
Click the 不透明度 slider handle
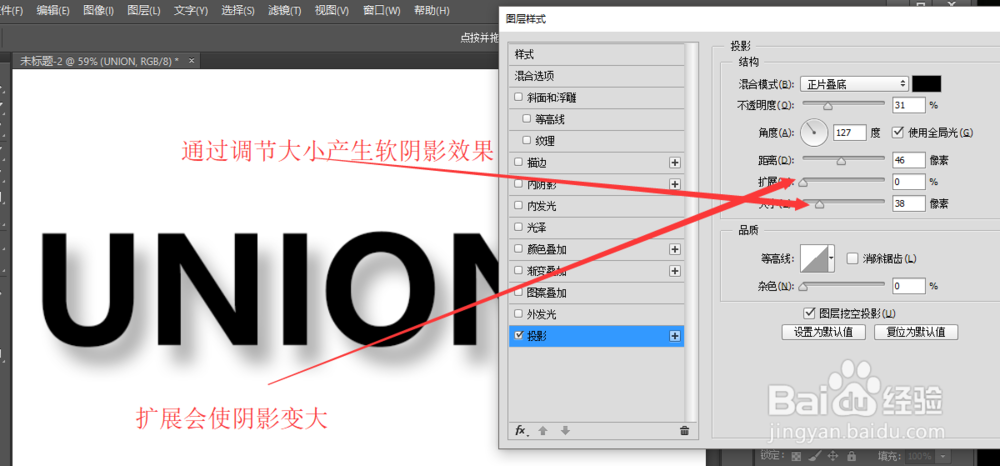pos(828,106)
